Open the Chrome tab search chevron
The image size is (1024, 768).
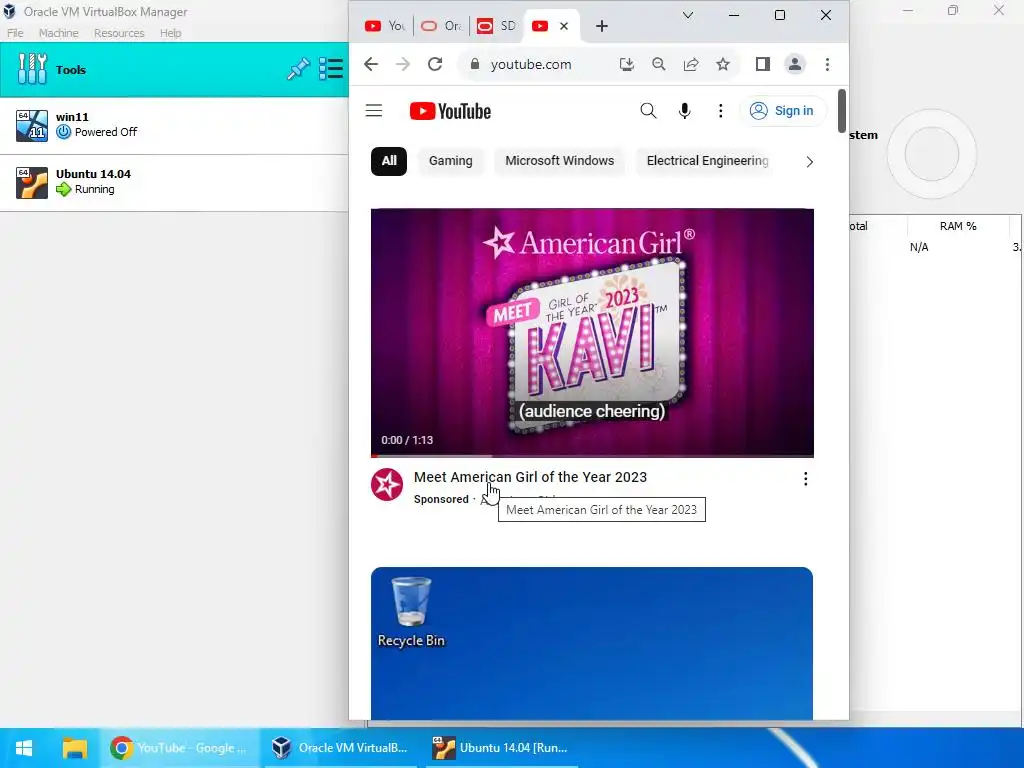688,15
